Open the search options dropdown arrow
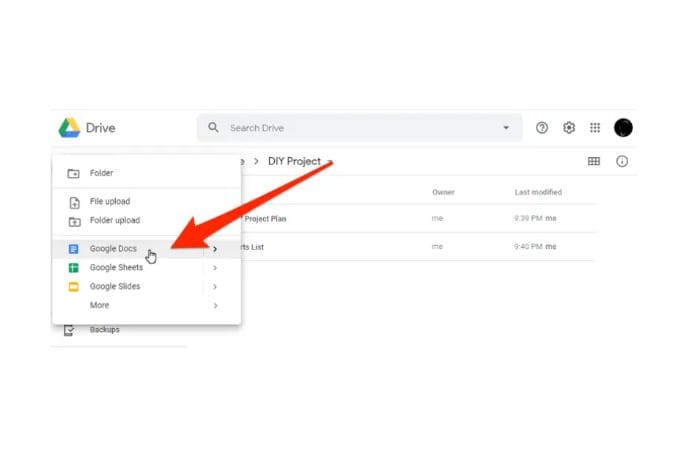The image size is (700, 450). (x=506, y=128)
